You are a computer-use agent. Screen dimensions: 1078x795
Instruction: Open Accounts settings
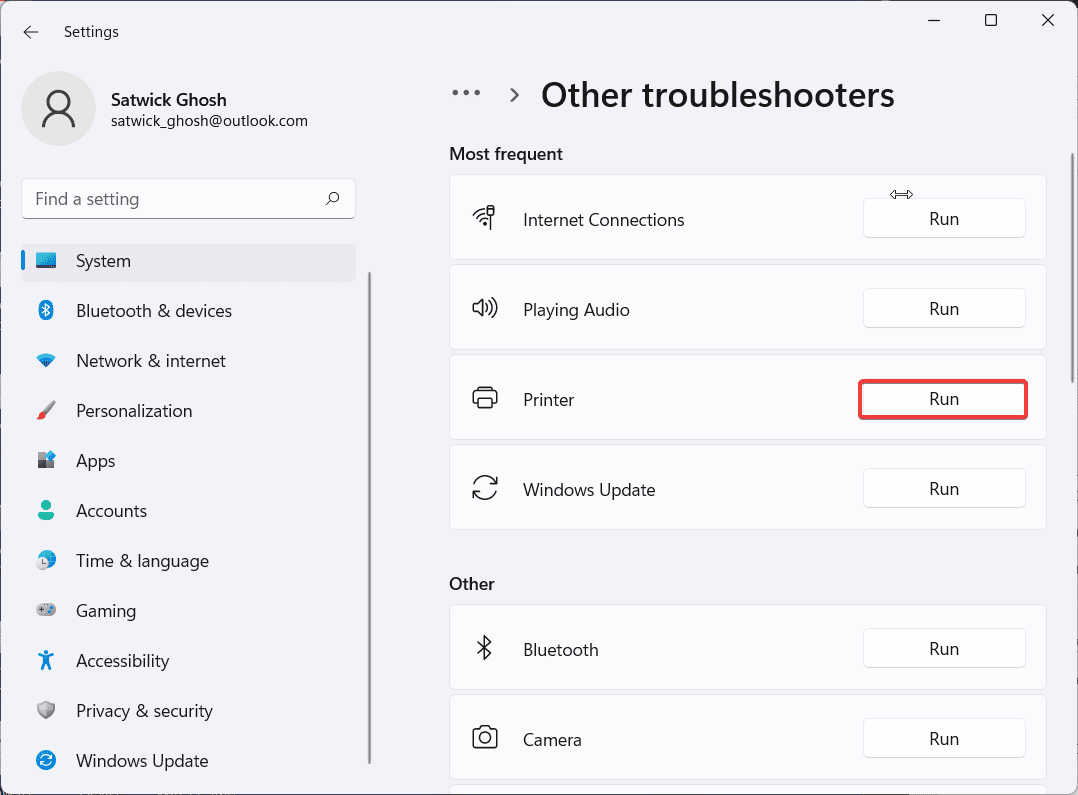188,511
